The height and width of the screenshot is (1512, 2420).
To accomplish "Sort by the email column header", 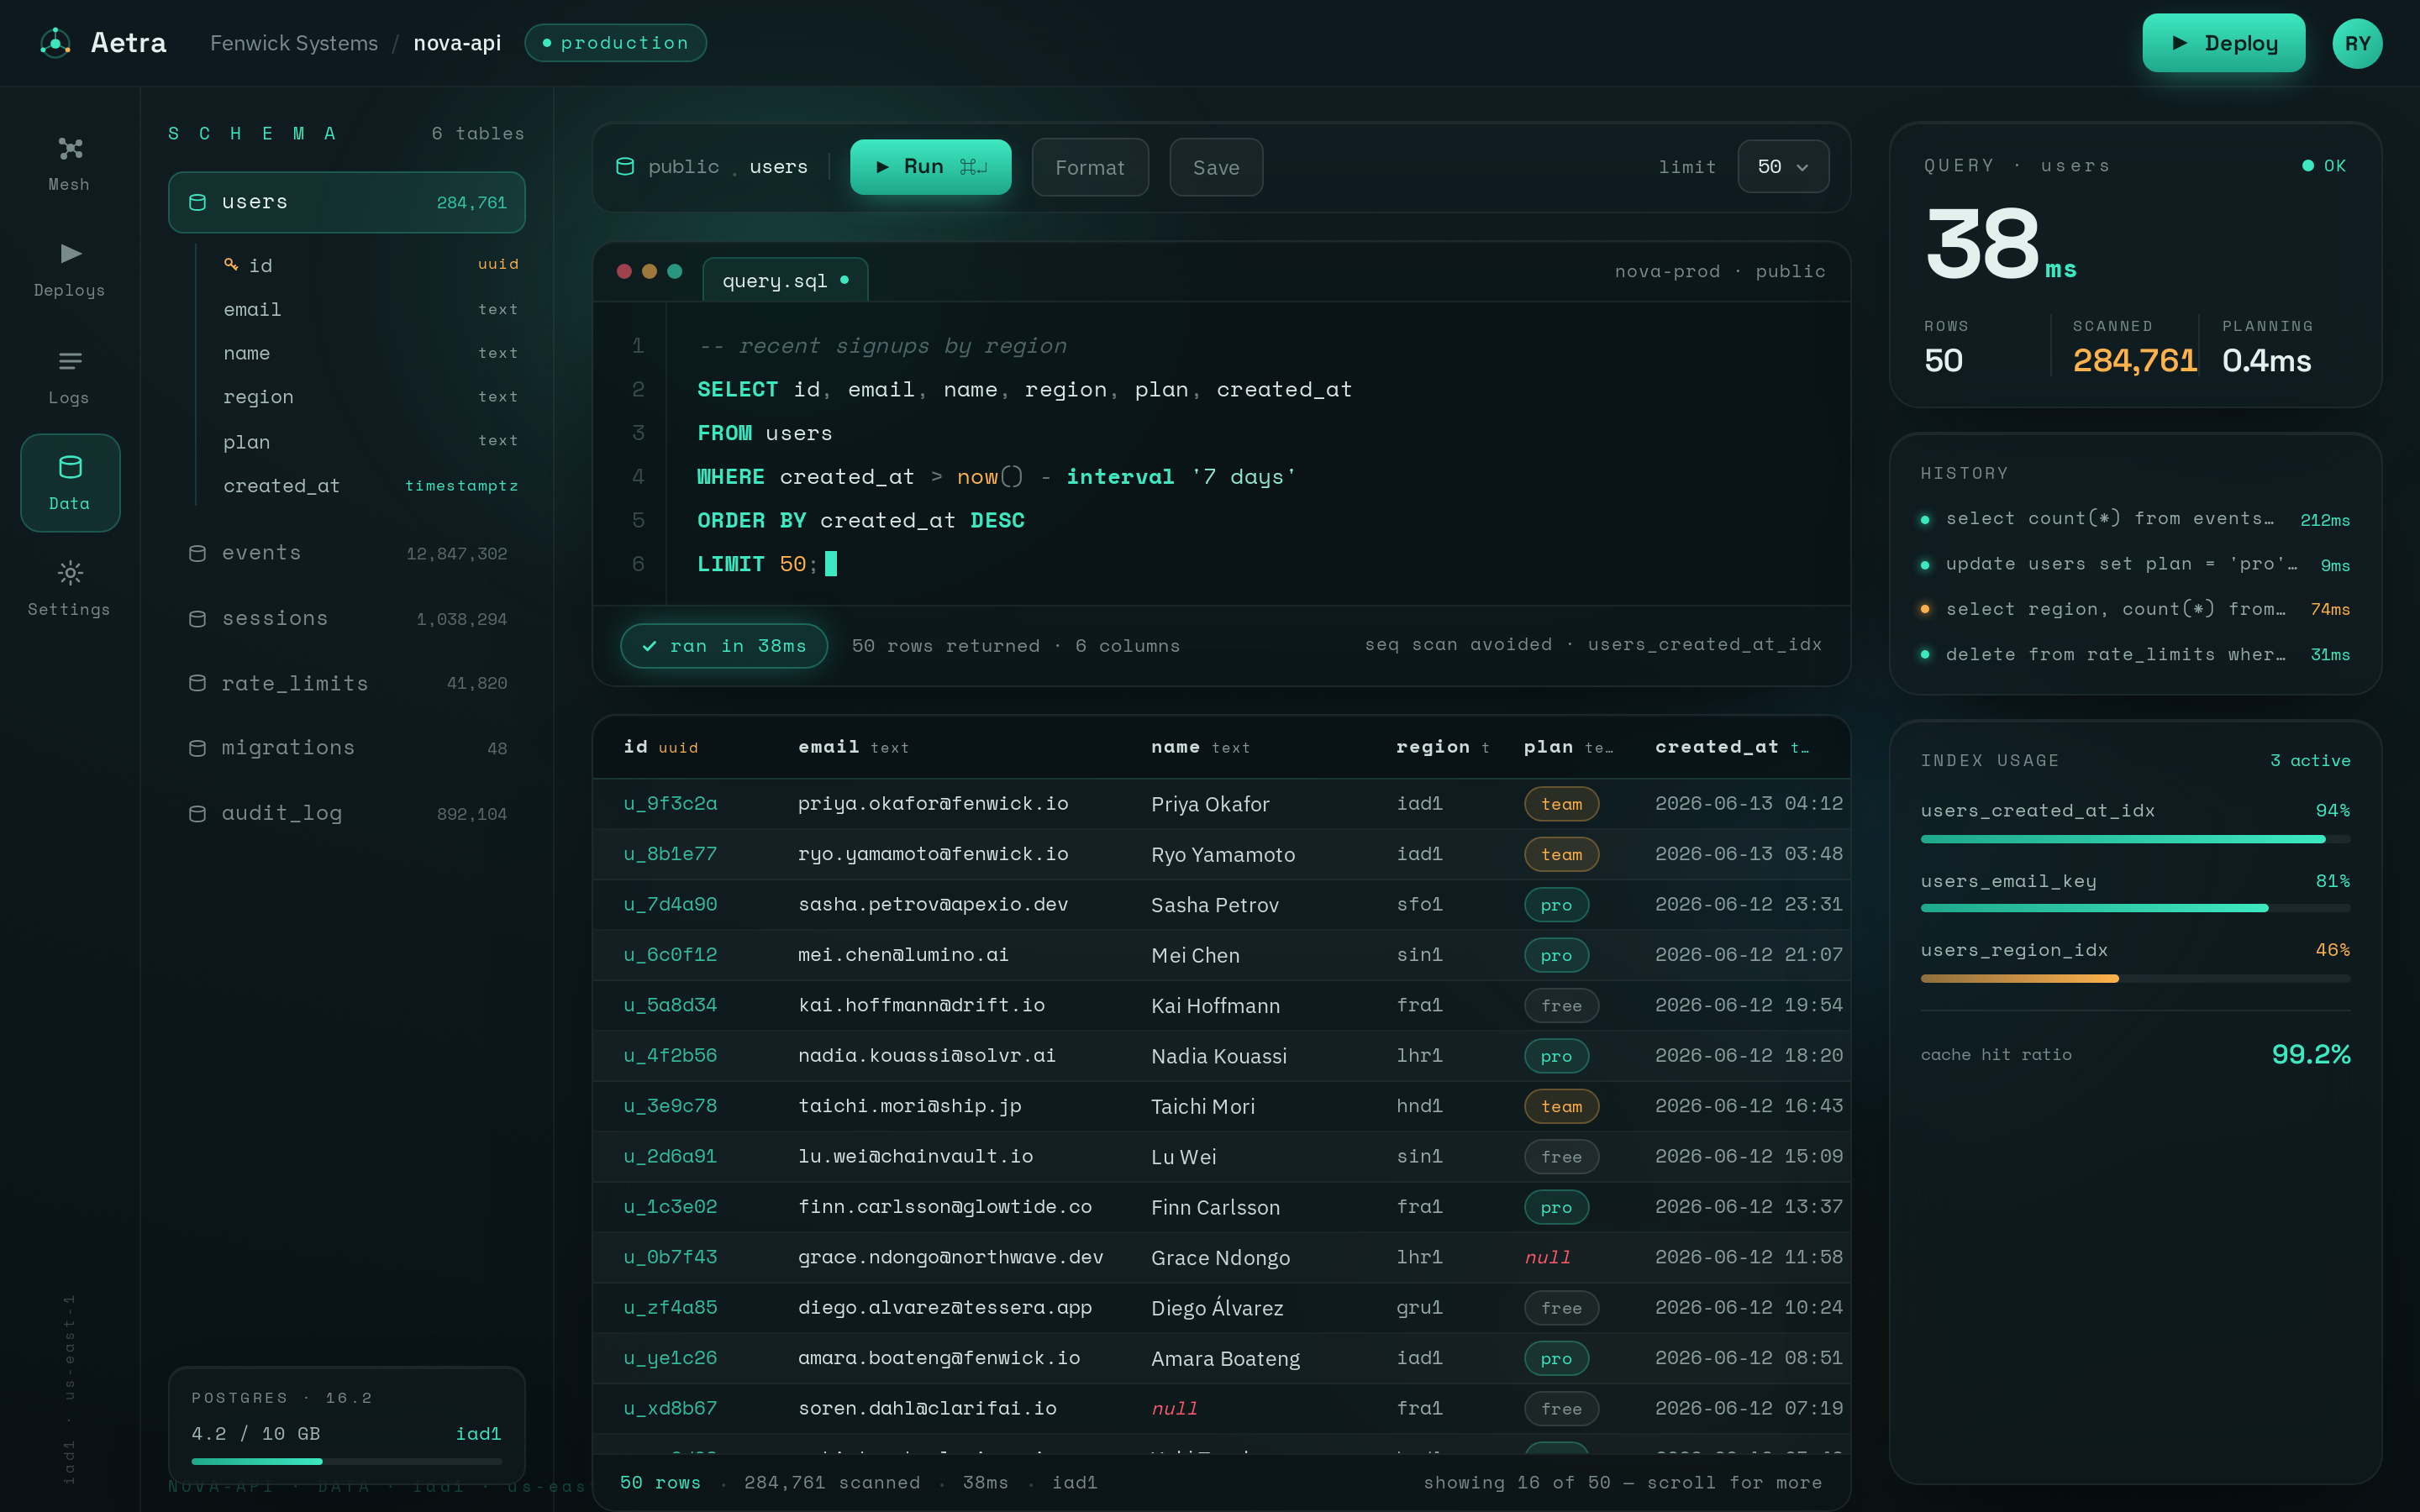I will [x=853, y=747].
